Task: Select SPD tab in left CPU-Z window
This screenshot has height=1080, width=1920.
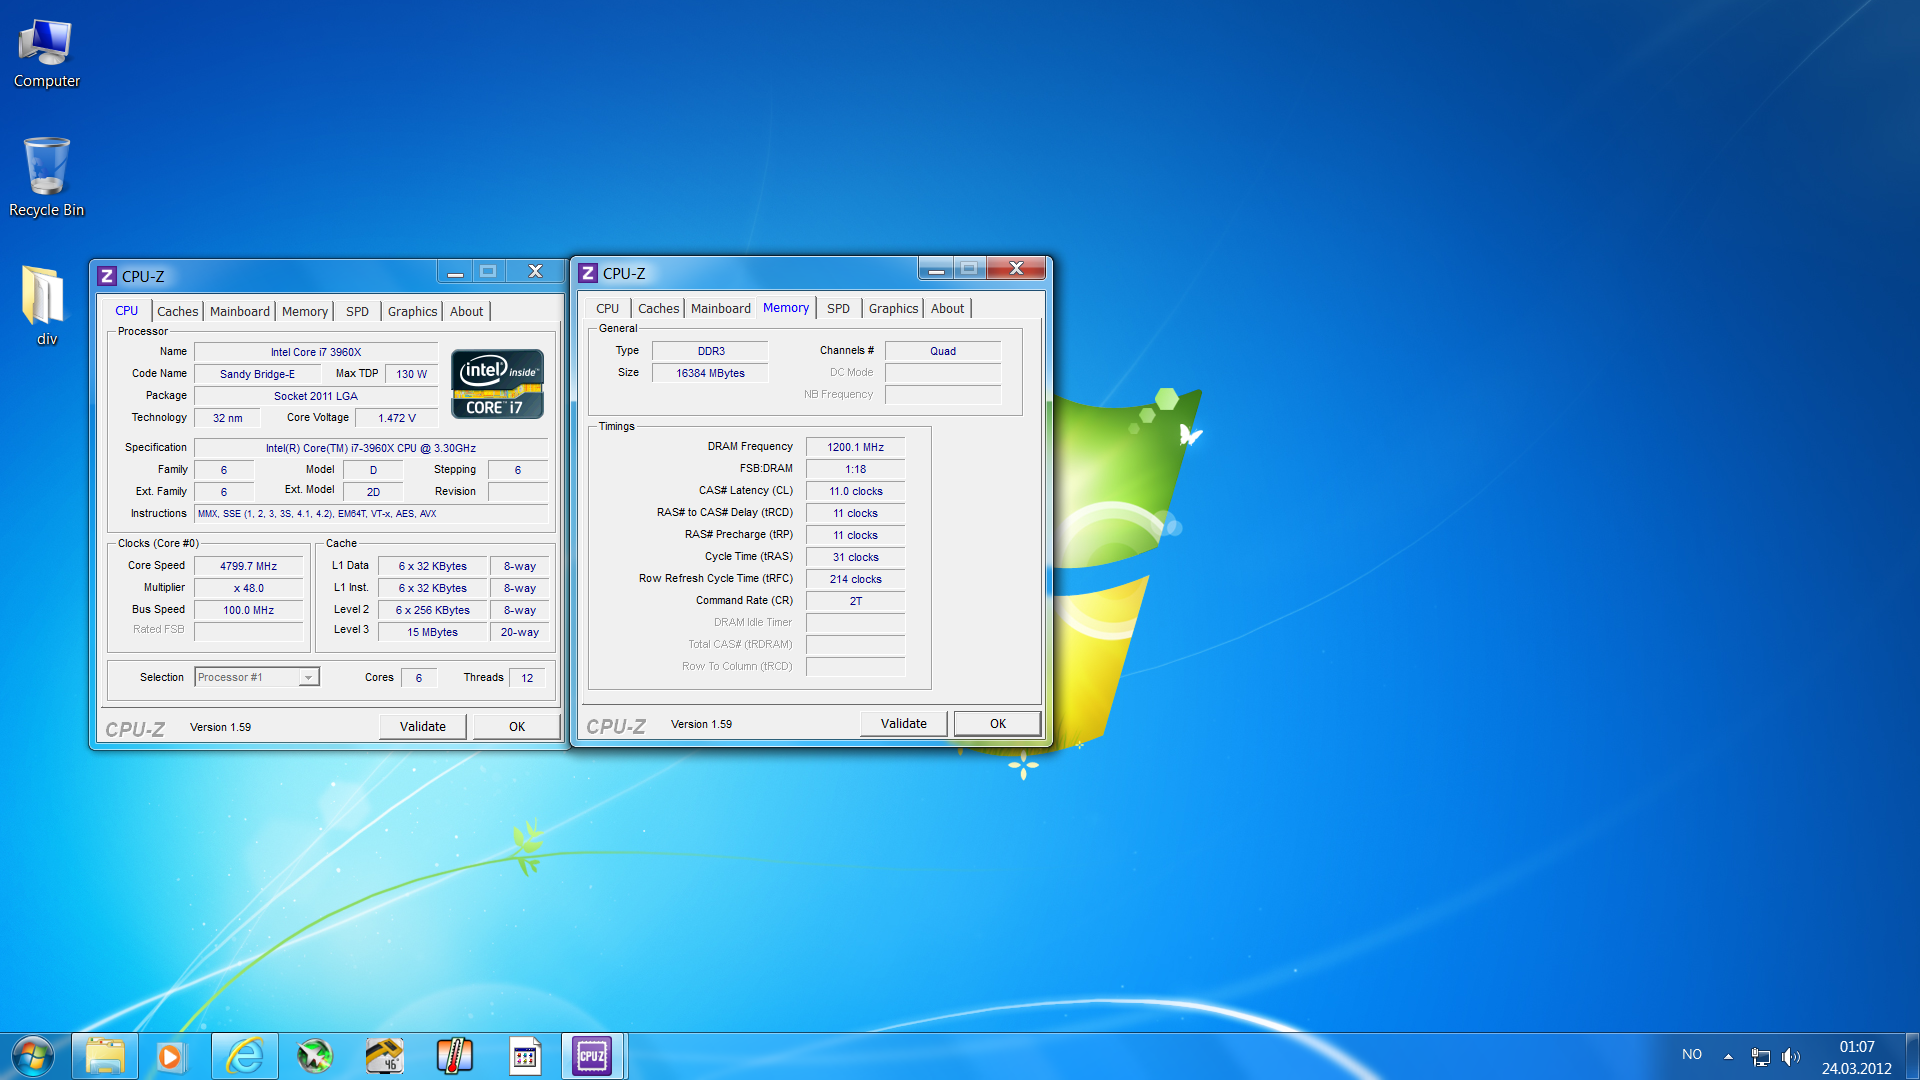Action: pos(357,311)
